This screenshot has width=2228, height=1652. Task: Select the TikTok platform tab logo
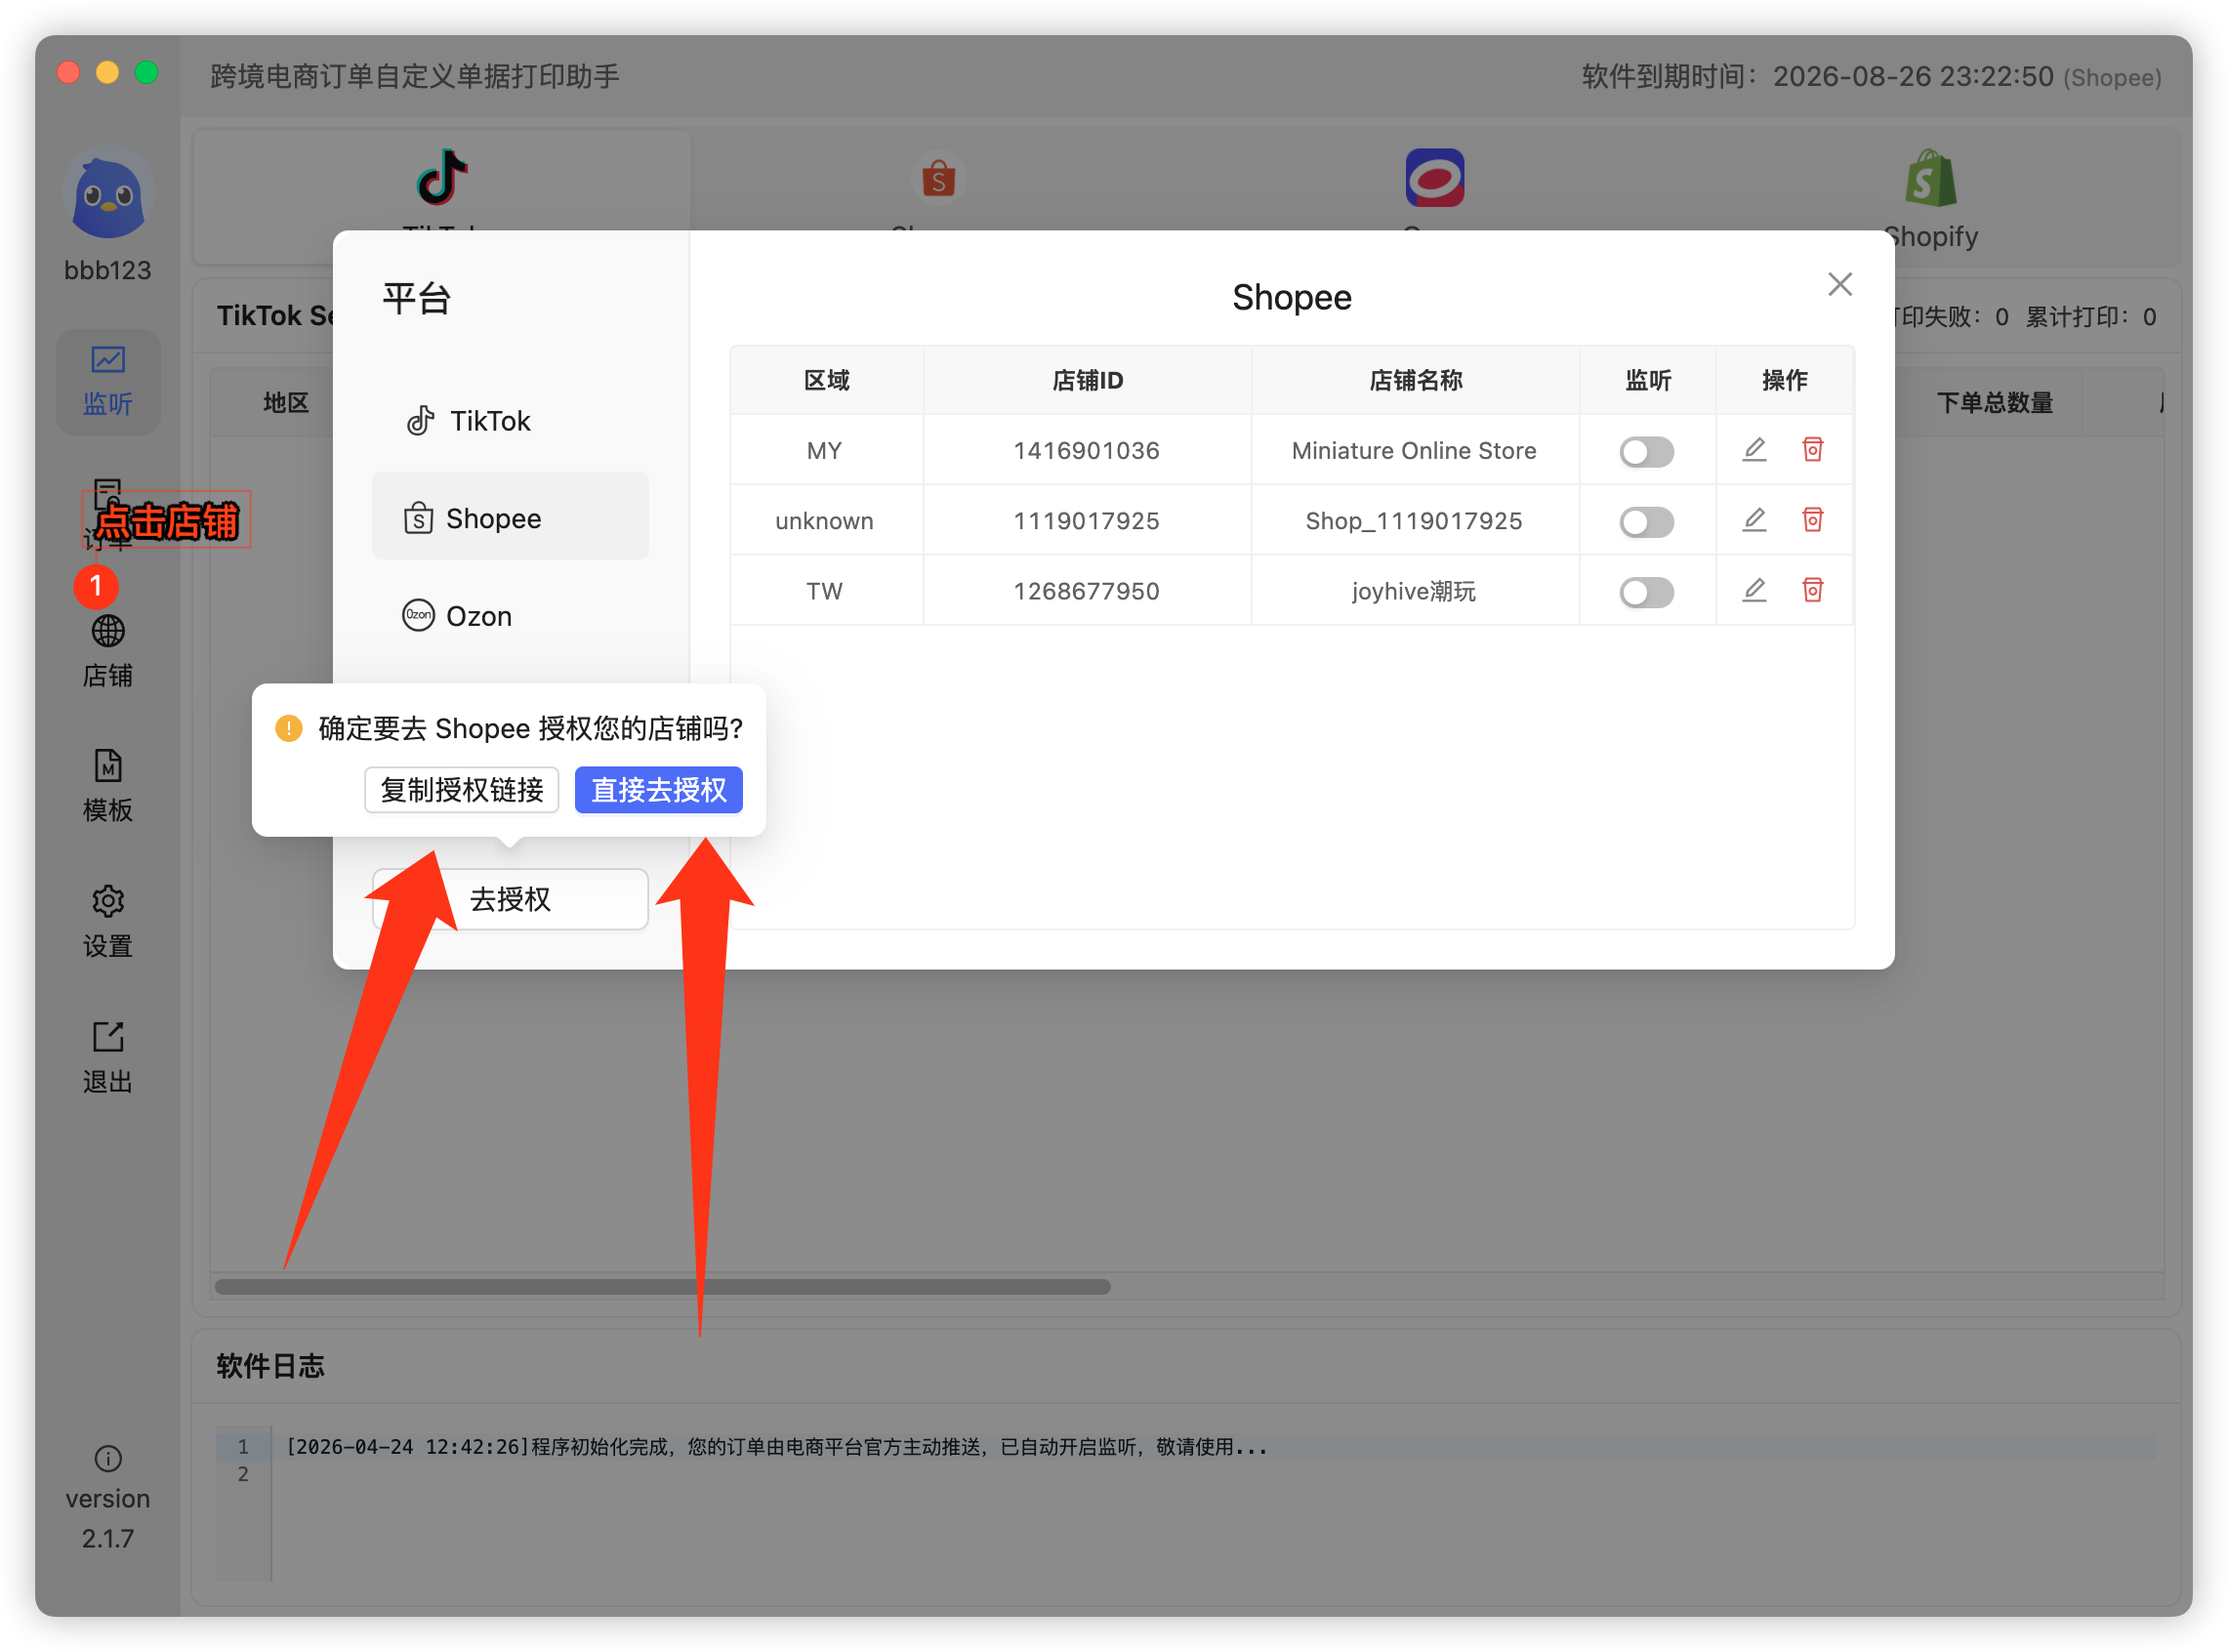(442, 178)
